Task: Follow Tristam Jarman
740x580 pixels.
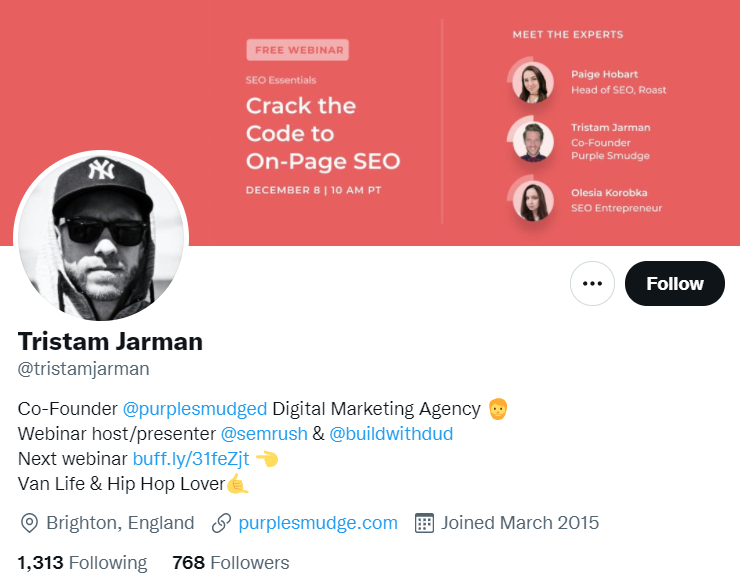Action: click(x=674, y=283)
